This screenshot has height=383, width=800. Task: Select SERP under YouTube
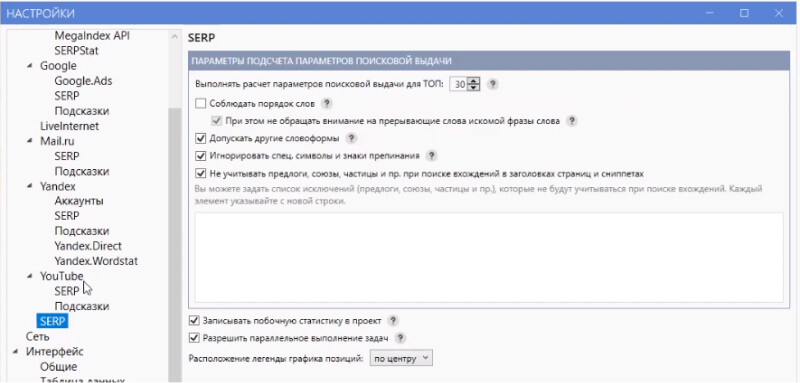coord(67,291)
